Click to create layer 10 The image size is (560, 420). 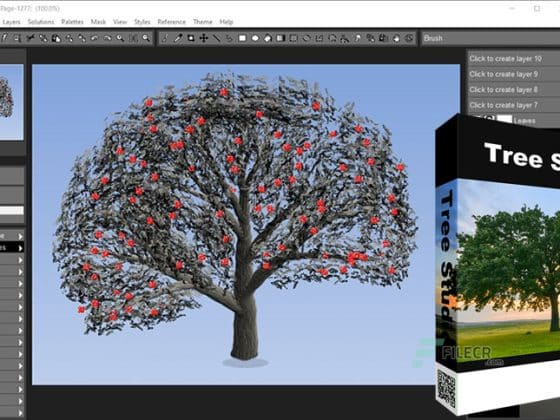[x=514, y=59]
